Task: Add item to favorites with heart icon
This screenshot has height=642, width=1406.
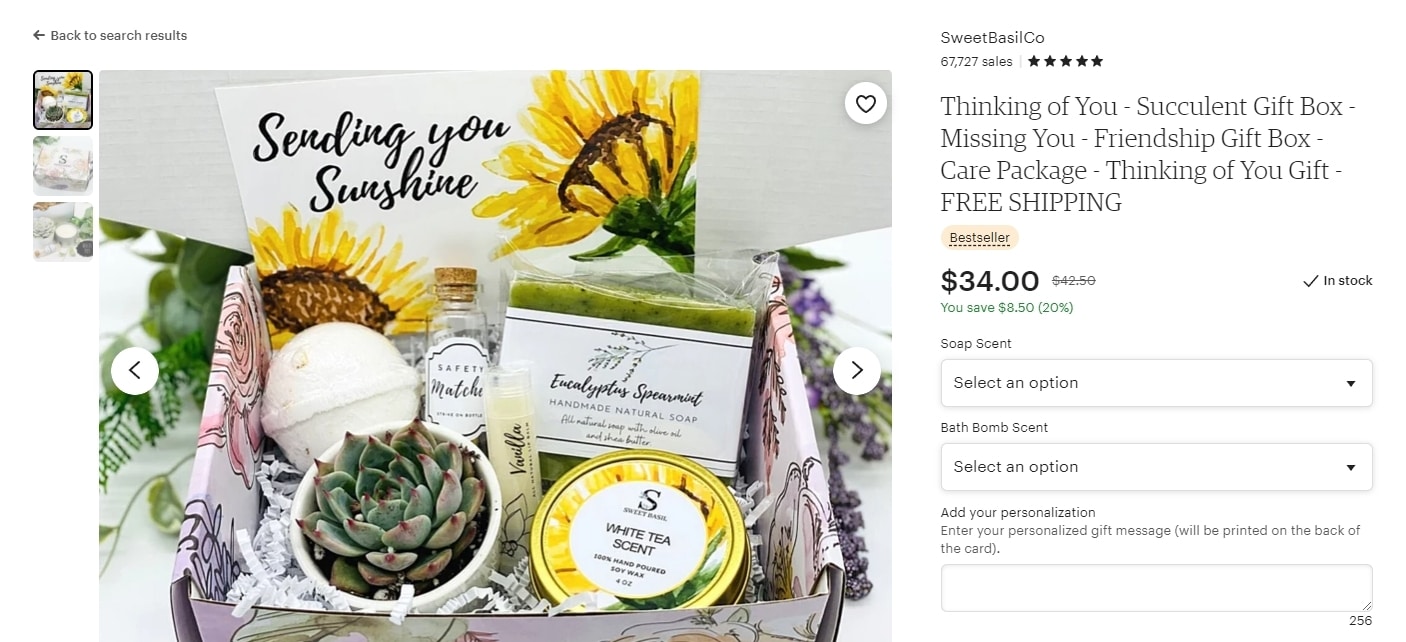Action: coord(866,103)
